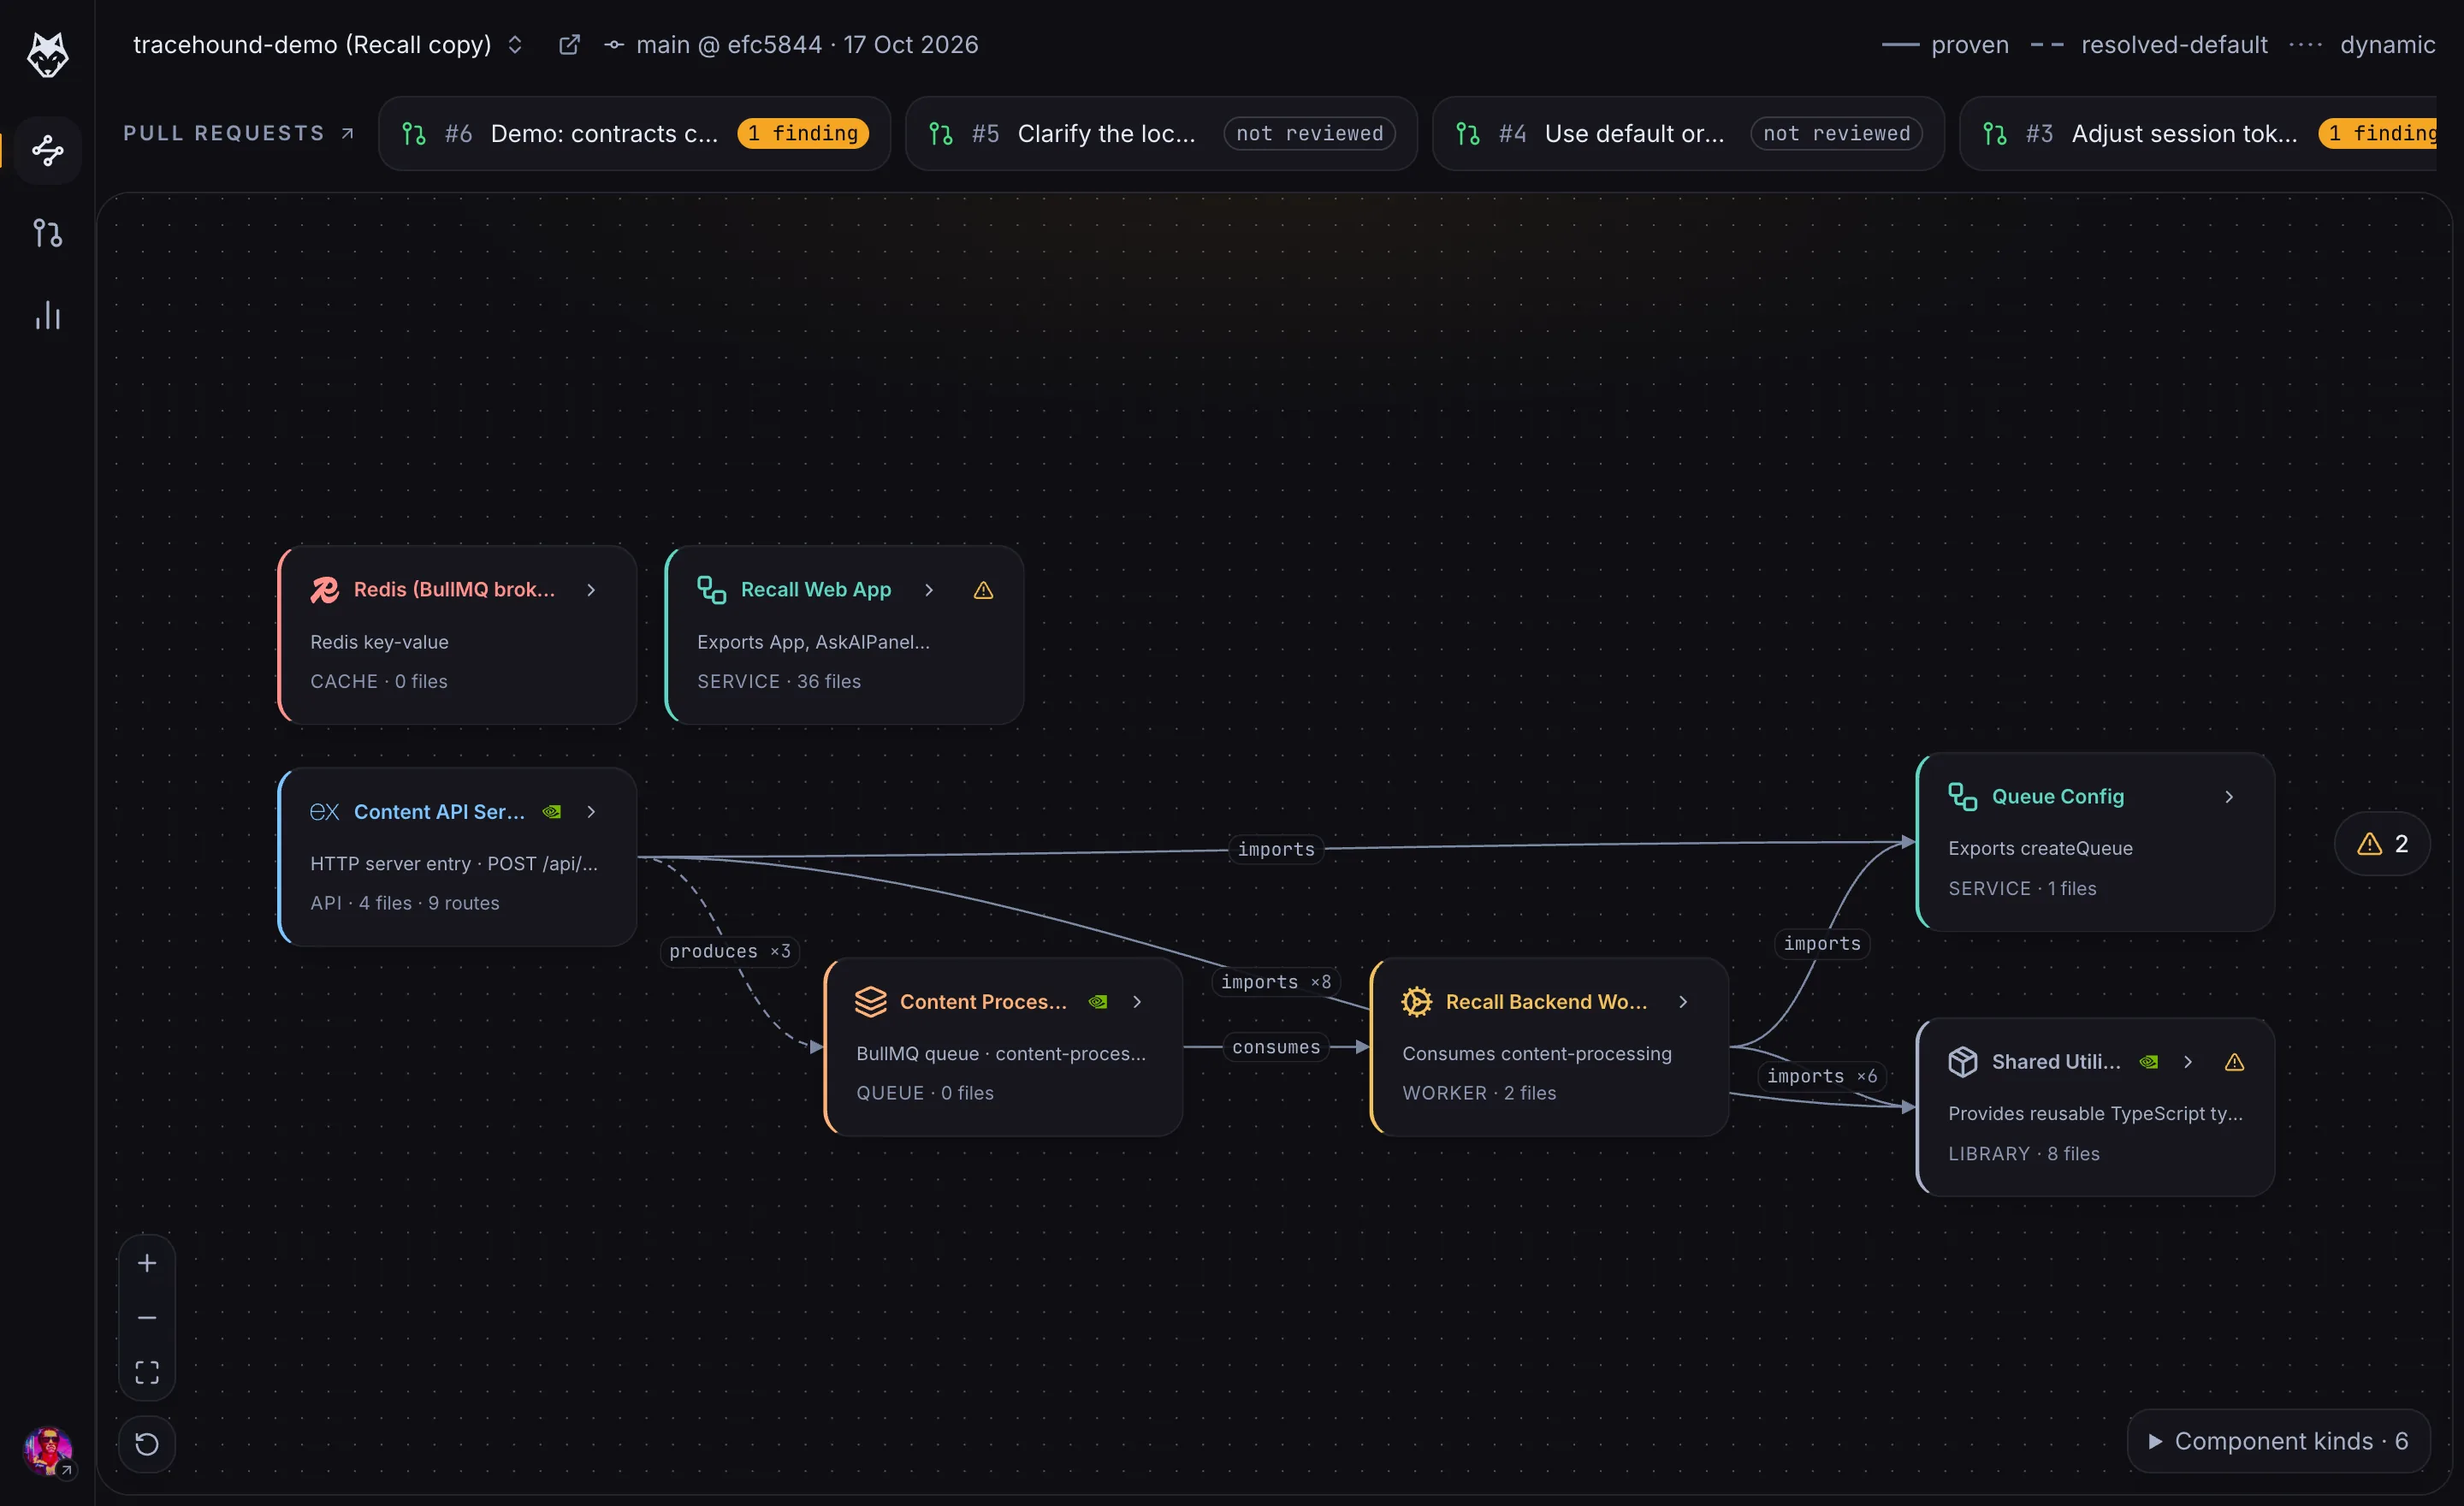
Task: Expand the Component kinds · 6 legend
Action: pyautogui.click(x=2278, y=1441)
